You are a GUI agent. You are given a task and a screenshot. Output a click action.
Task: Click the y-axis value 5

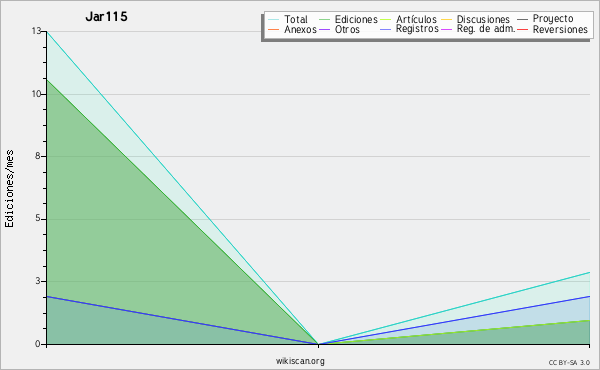38,218
